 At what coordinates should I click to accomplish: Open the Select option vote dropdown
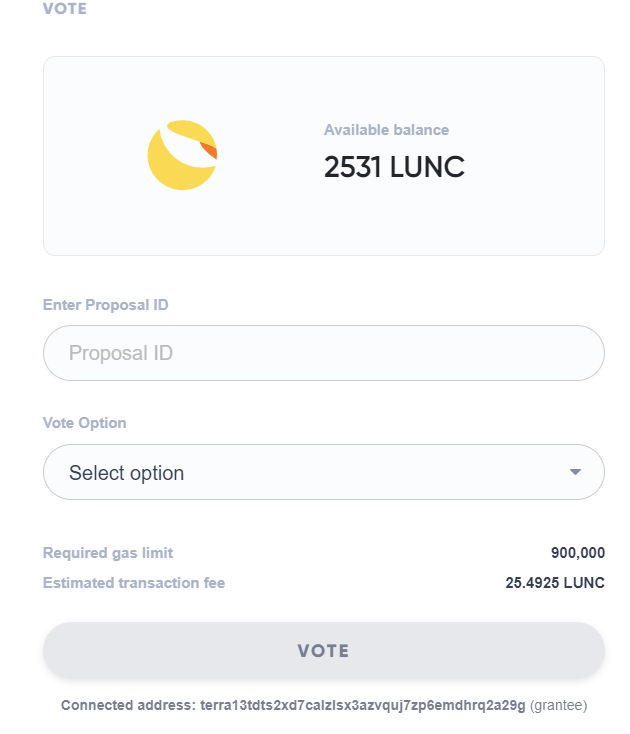coord(323,472)
